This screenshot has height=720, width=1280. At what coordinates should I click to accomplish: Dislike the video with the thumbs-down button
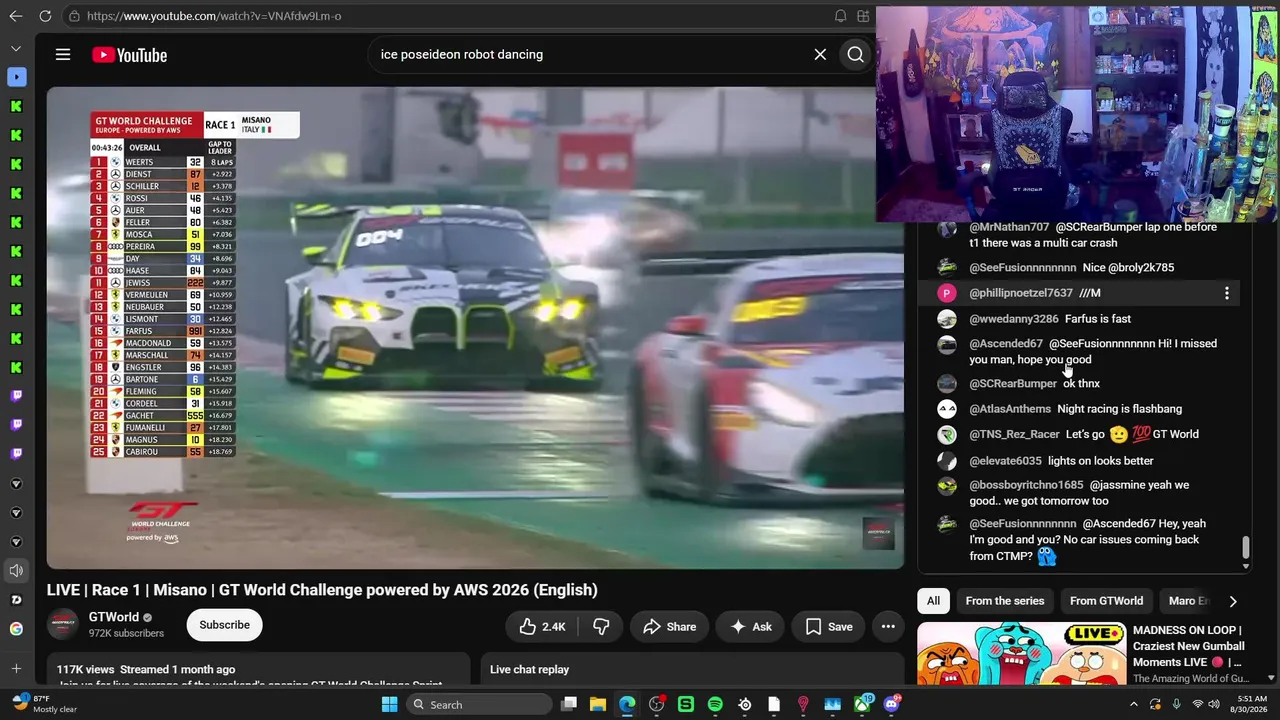602,627
